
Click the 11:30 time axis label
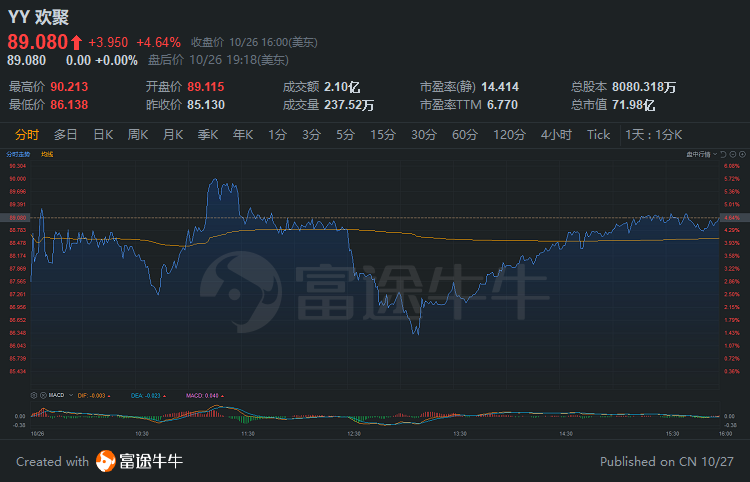pos(248,434)
